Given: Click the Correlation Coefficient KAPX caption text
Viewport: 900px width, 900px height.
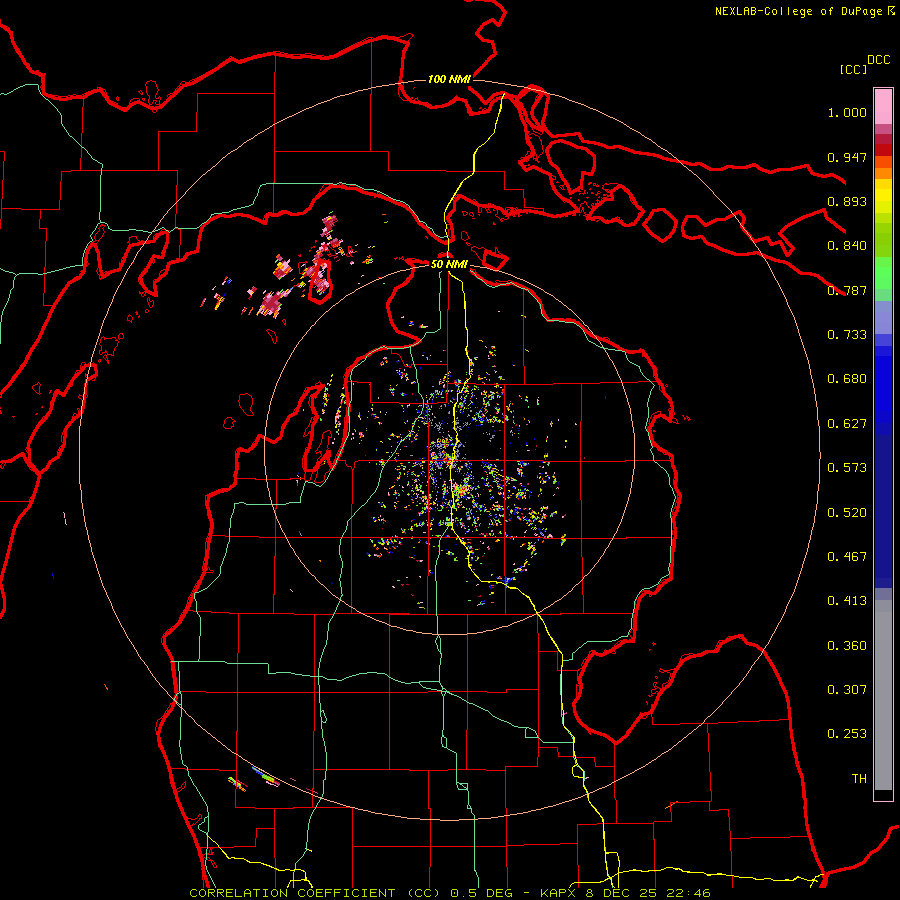Looking at the screenshot, I should (x=450, y=893).
